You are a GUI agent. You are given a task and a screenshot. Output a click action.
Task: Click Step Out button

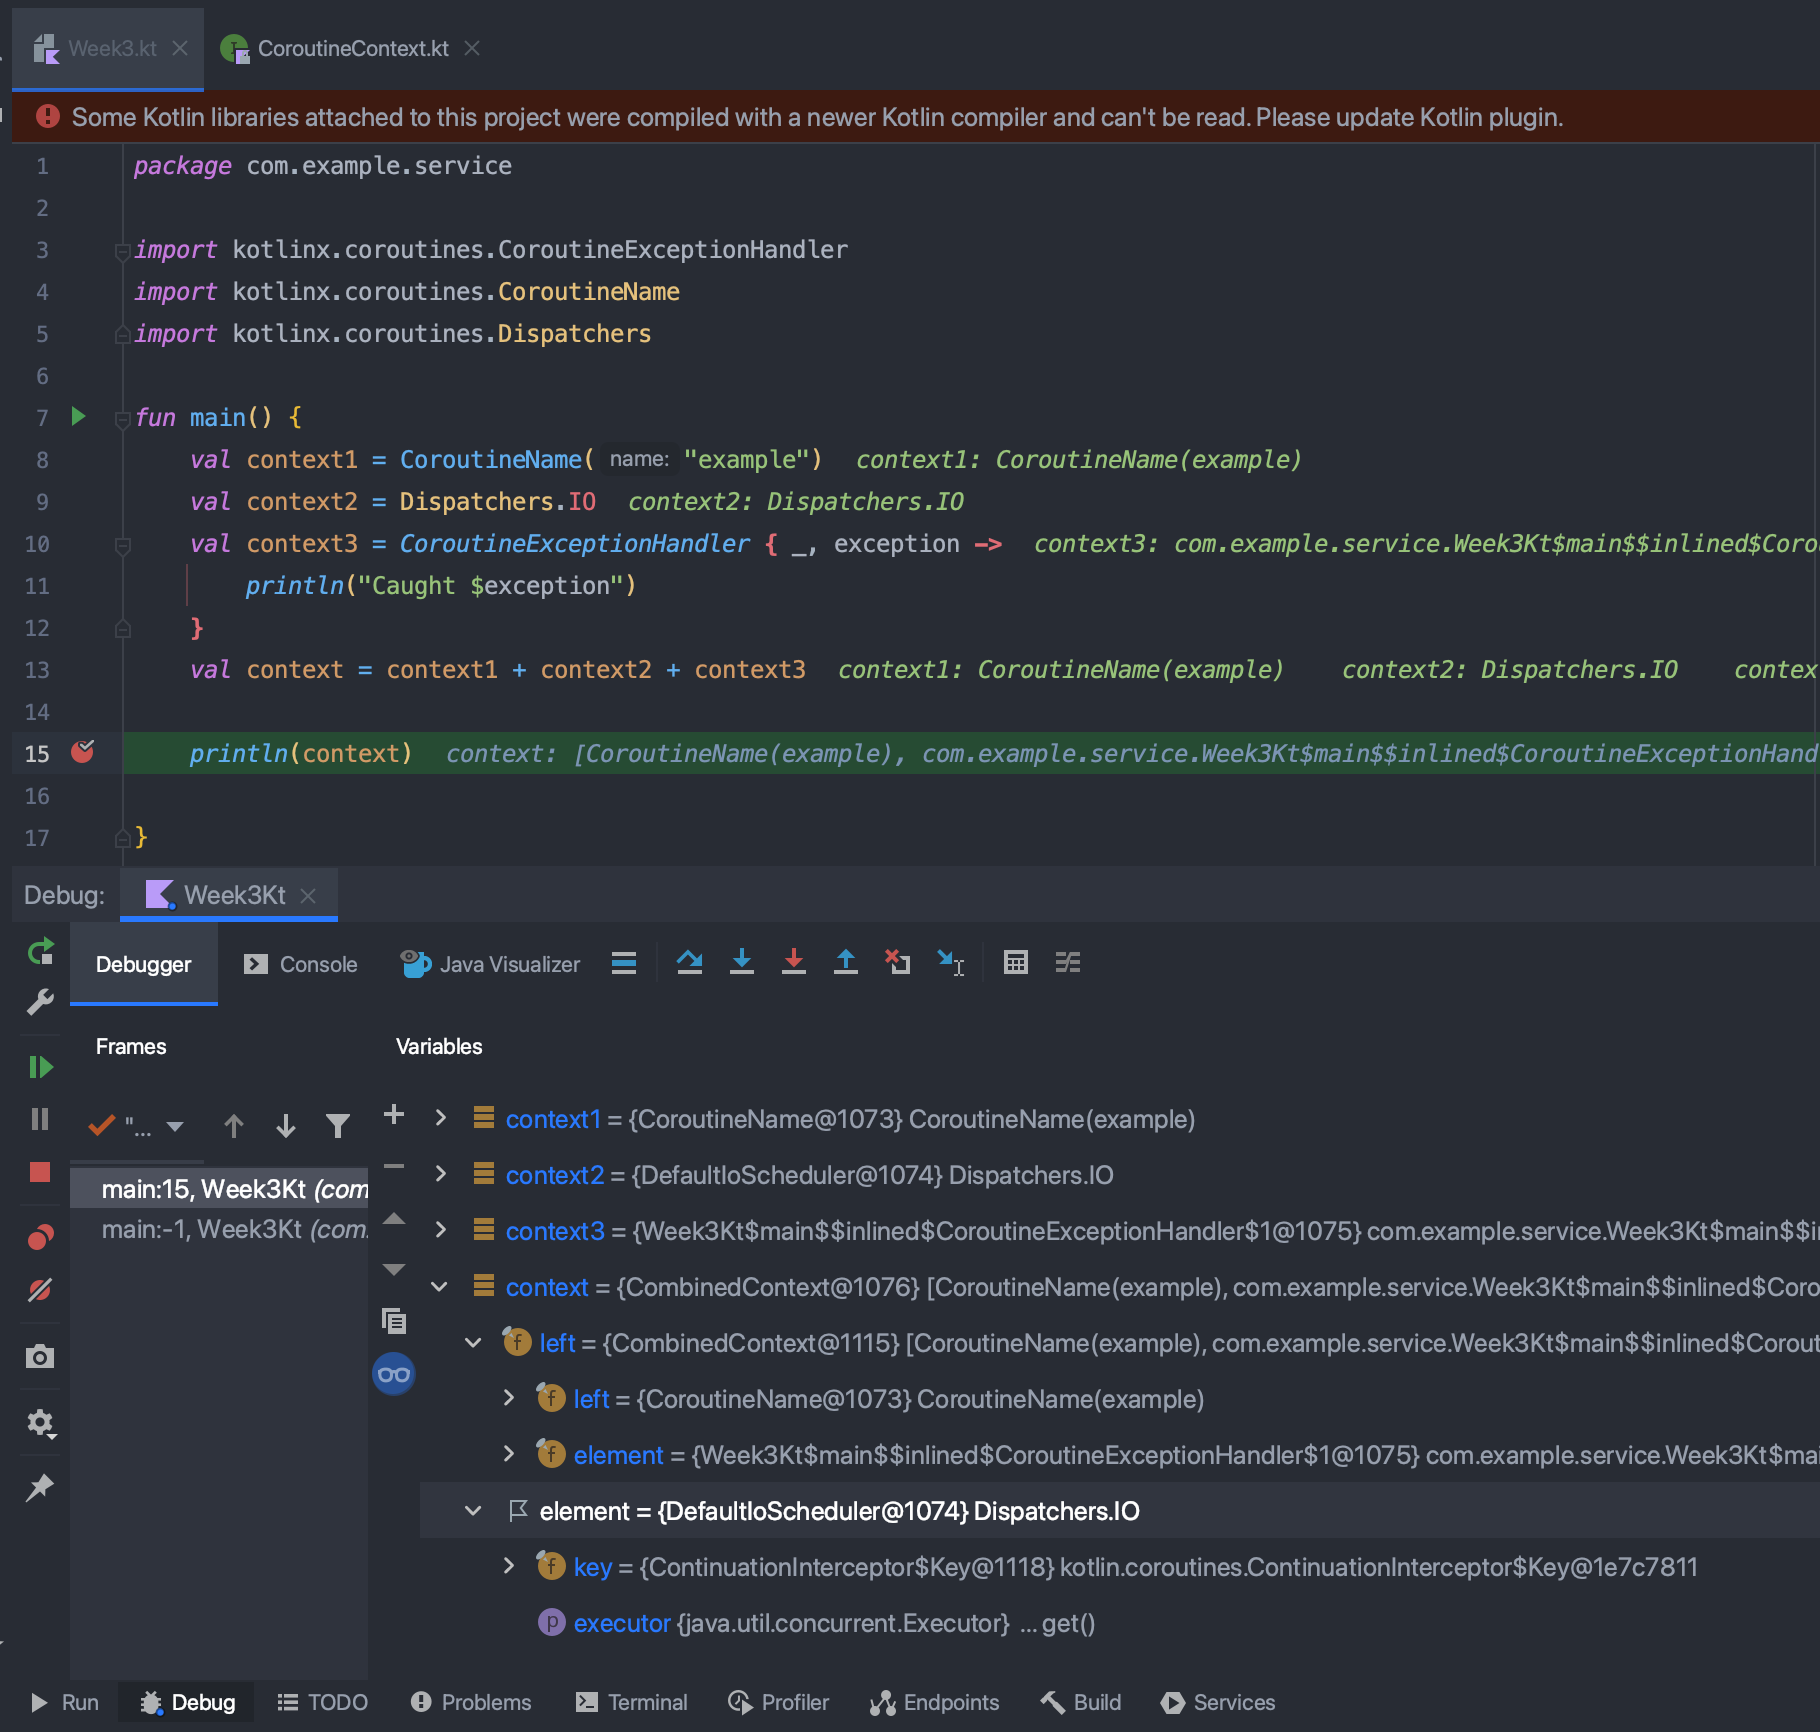pos(846,962)
